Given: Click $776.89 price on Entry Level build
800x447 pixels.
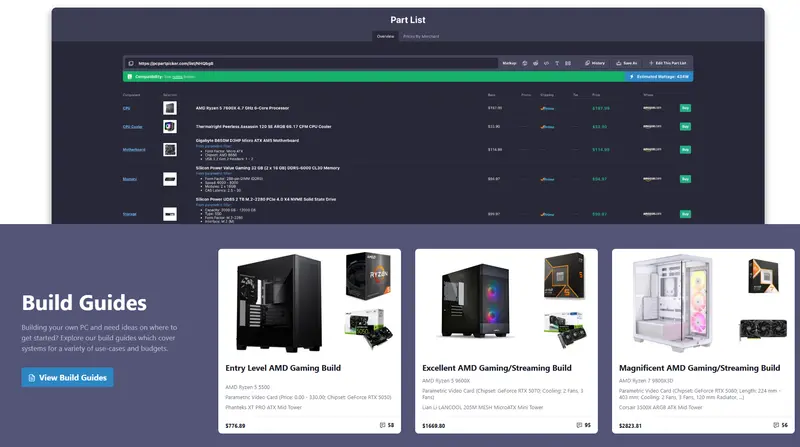Looking at the screenshot, I should click(235, 426).
